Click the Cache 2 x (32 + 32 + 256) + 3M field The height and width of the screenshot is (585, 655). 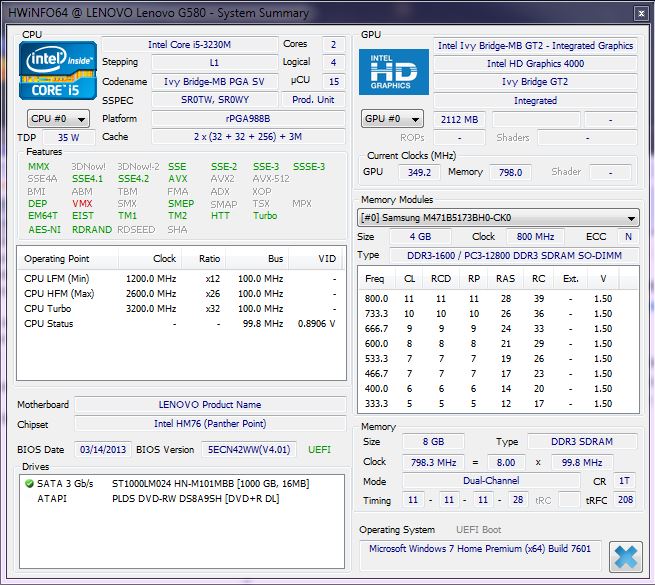click(248, 137)
